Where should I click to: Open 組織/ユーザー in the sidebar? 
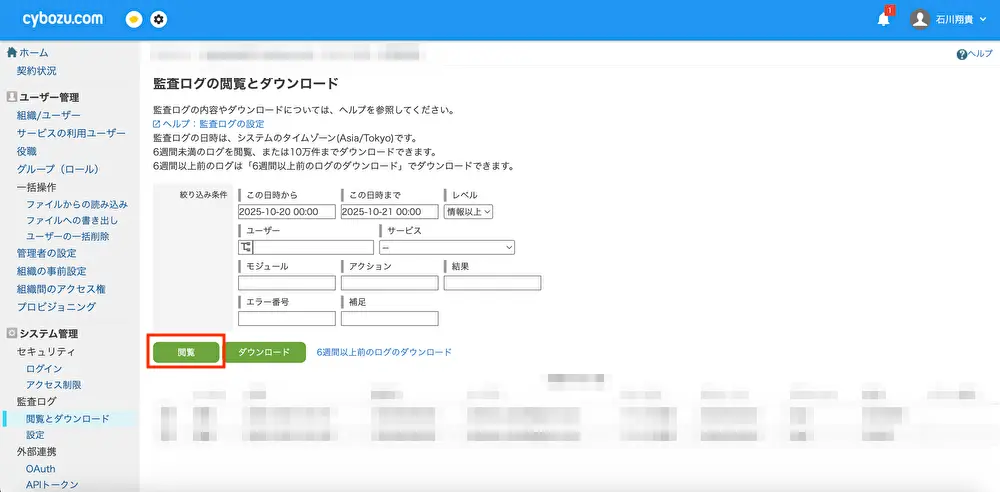48,116
